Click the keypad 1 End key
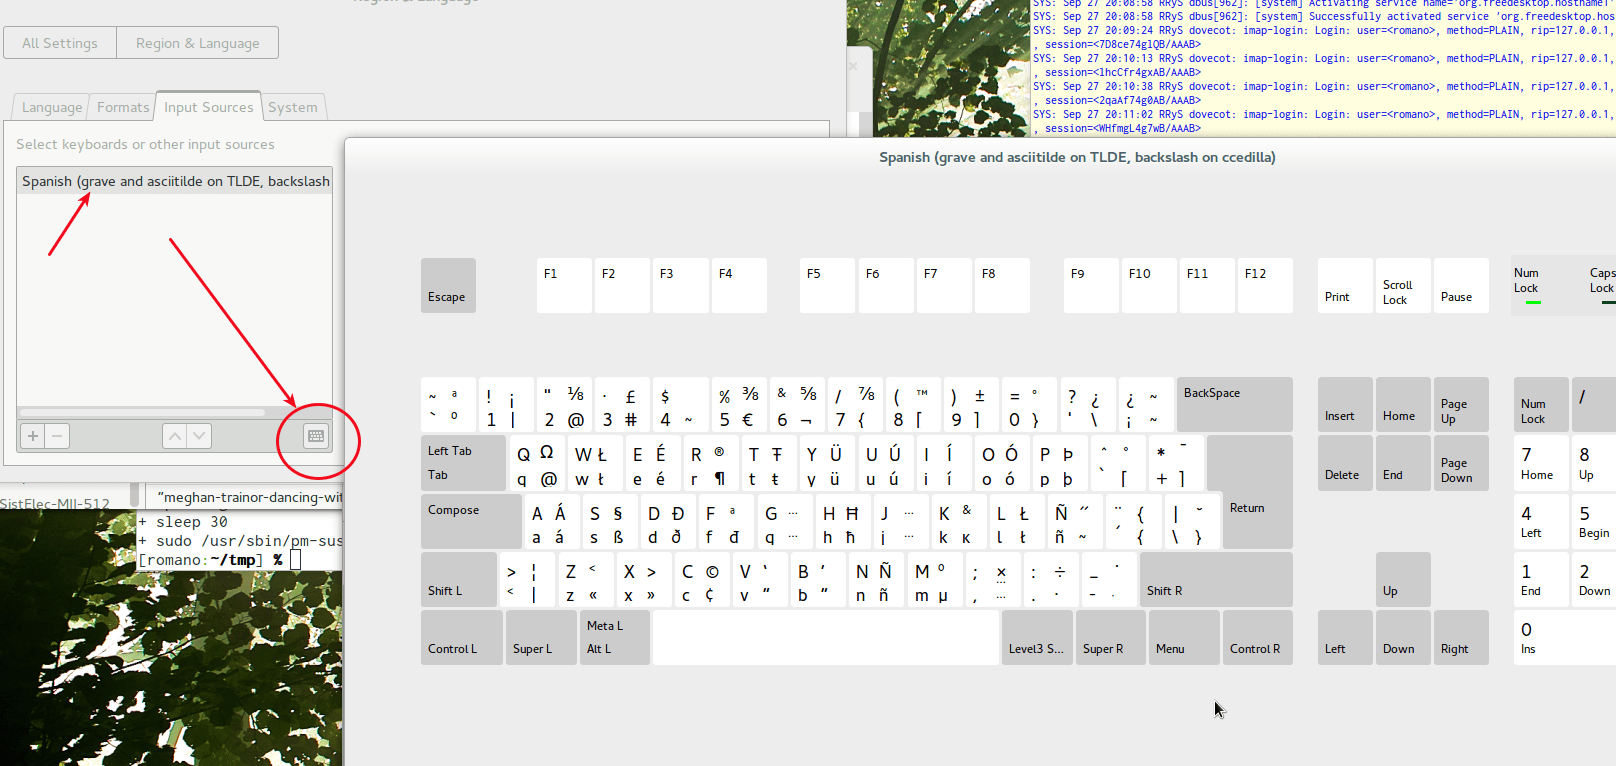Screen dimensions: 1616x766 pos(1541,579)
